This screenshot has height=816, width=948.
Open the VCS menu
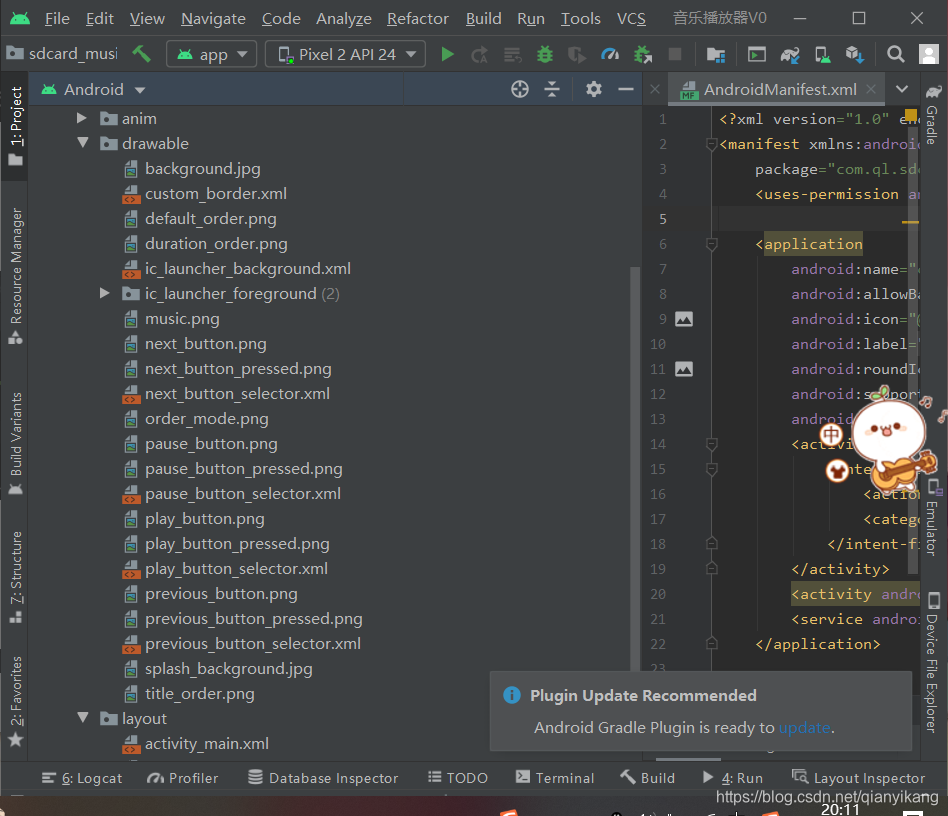pyautogui.click(x=631, y=19)
